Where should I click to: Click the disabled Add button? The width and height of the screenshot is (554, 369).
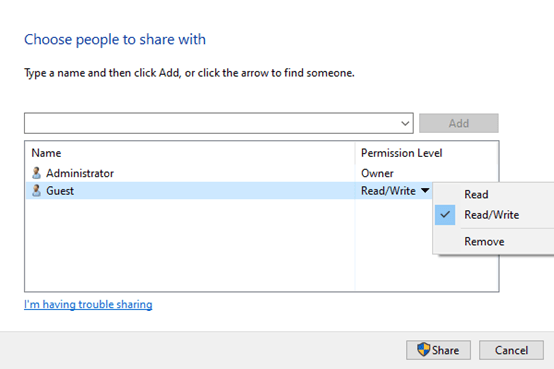click(459, 123)
